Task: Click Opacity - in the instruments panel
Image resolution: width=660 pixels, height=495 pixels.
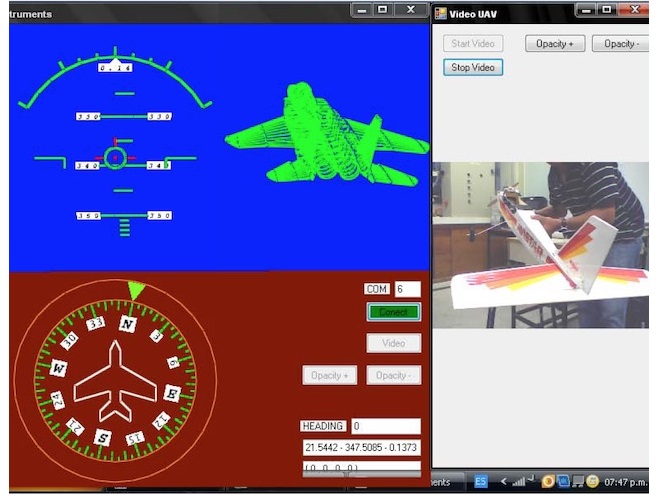Action: click(393, 375)
